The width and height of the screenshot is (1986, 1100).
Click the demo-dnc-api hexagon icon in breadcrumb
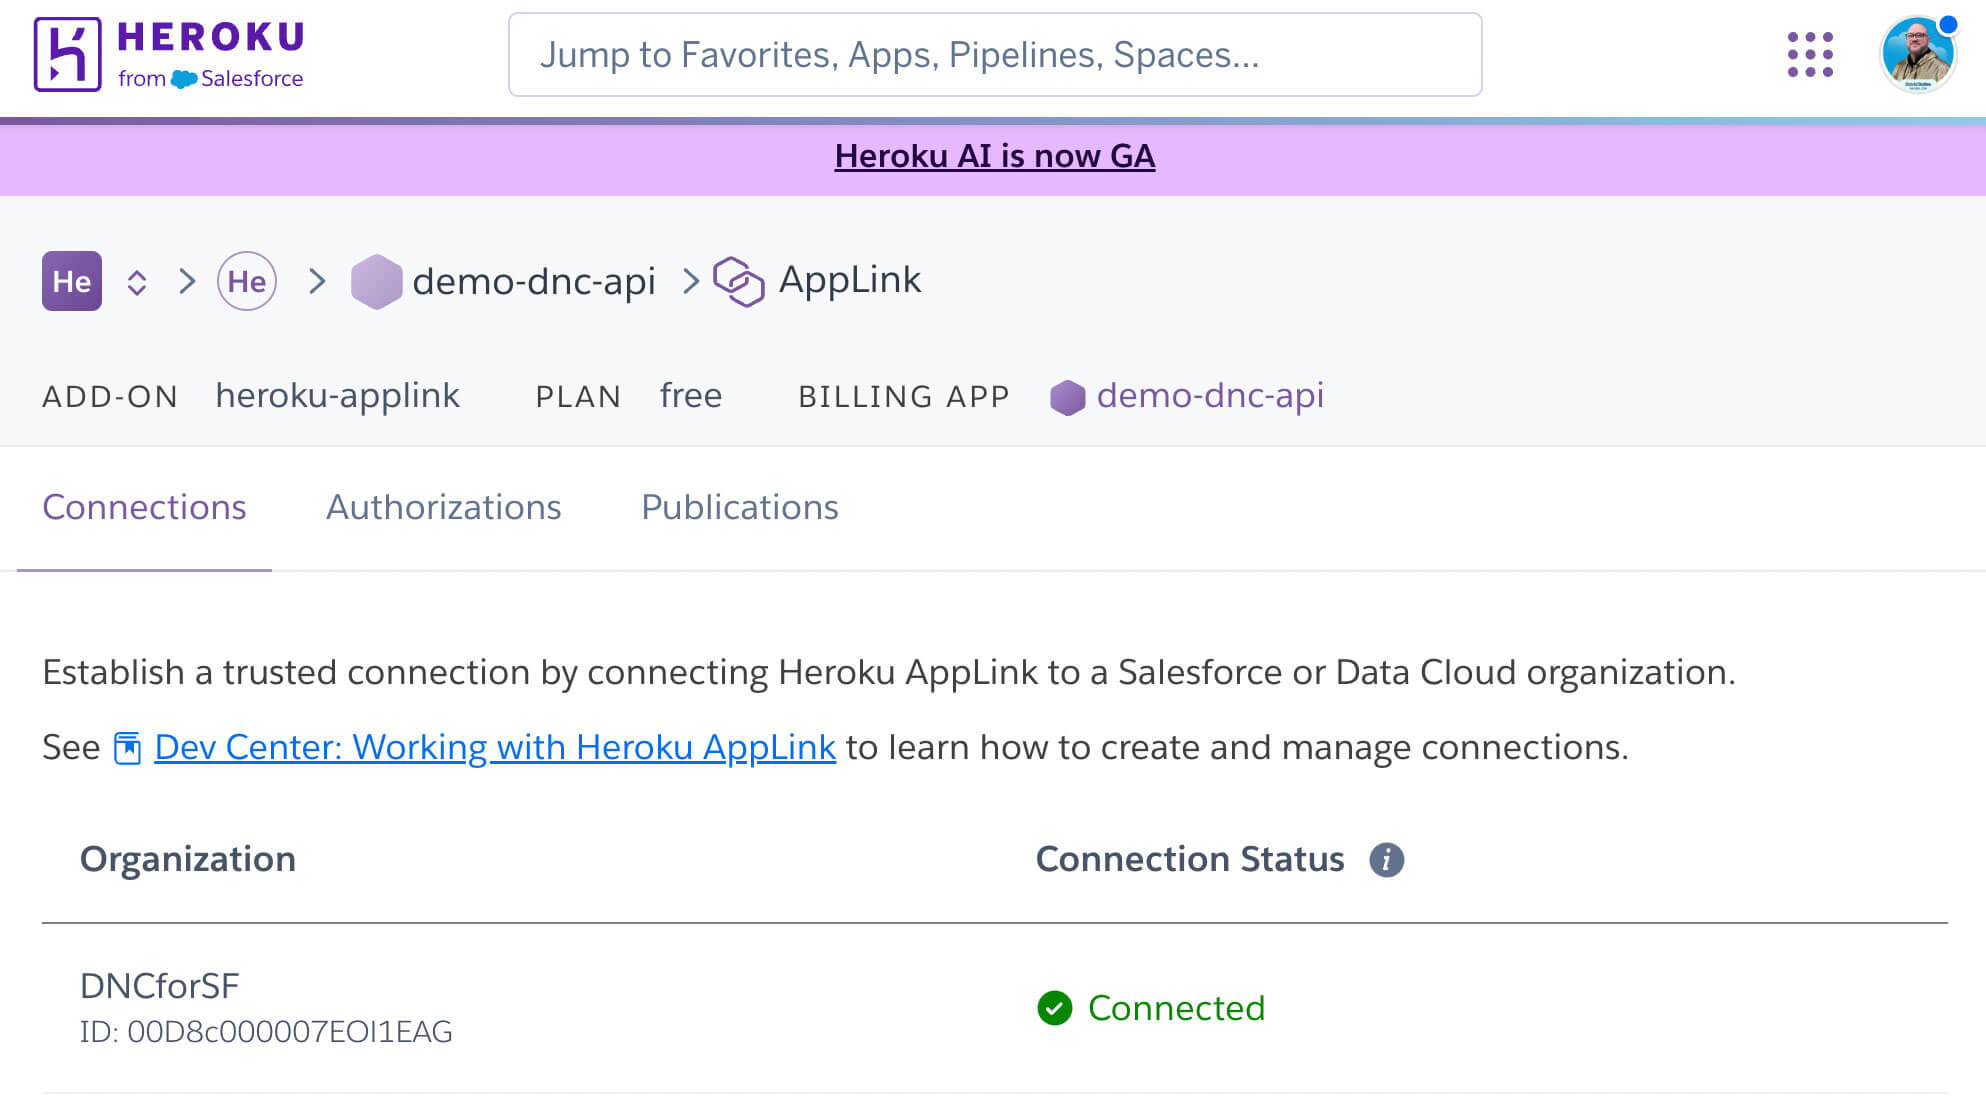[378, 281]
